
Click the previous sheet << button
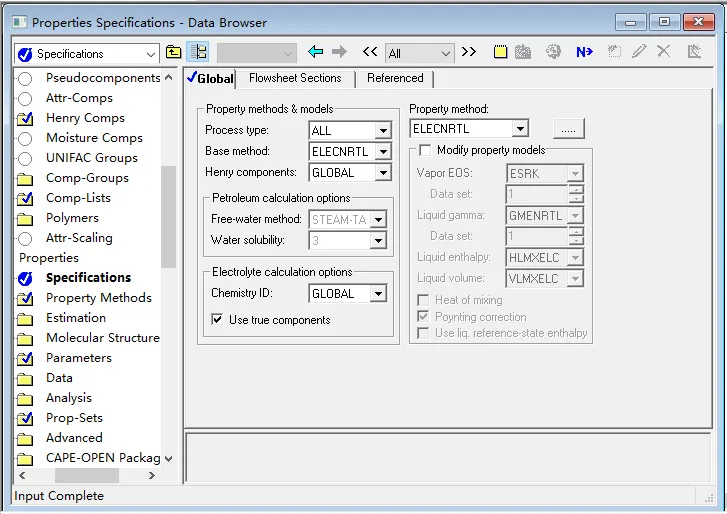(370, 51)
